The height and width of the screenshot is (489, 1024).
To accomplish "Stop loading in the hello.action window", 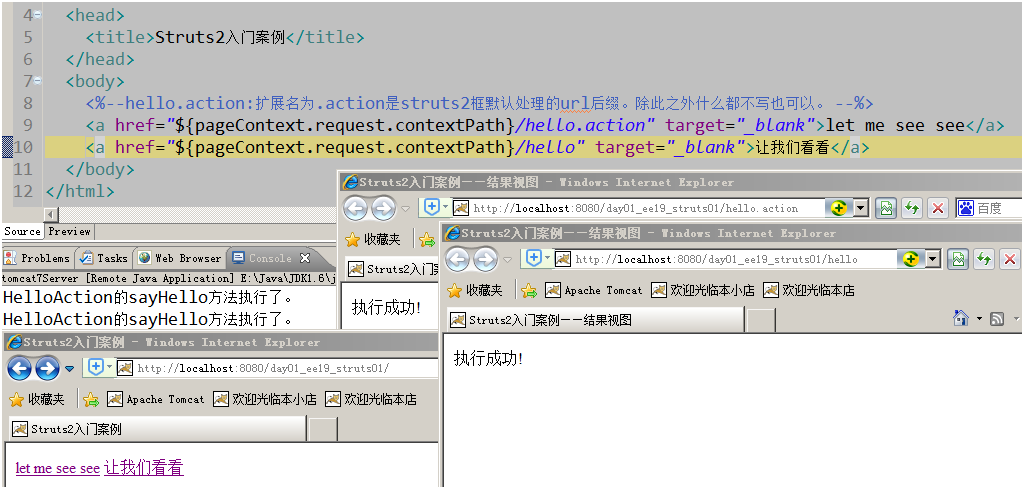I will pyautogui.click(x=938, y=208).
